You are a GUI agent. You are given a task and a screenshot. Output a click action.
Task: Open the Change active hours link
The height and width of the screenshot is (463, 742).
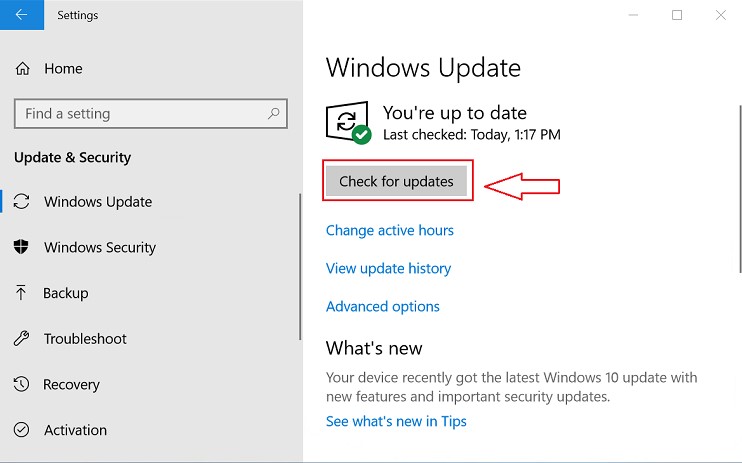390,231
